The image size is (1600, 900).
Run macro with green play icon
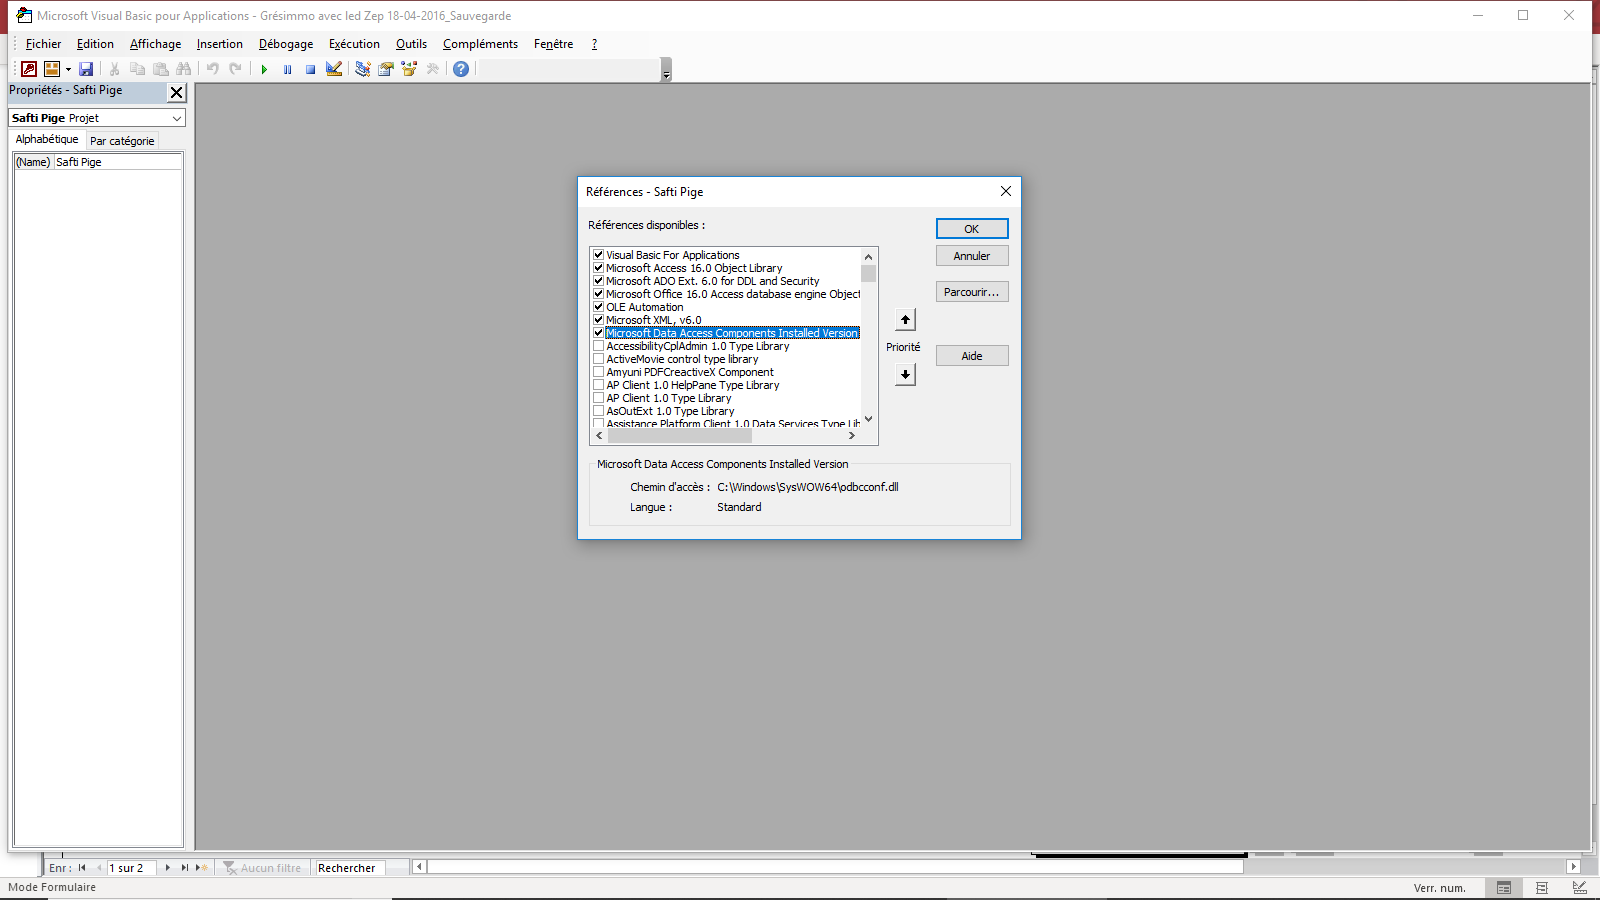[x=264, y=69]
